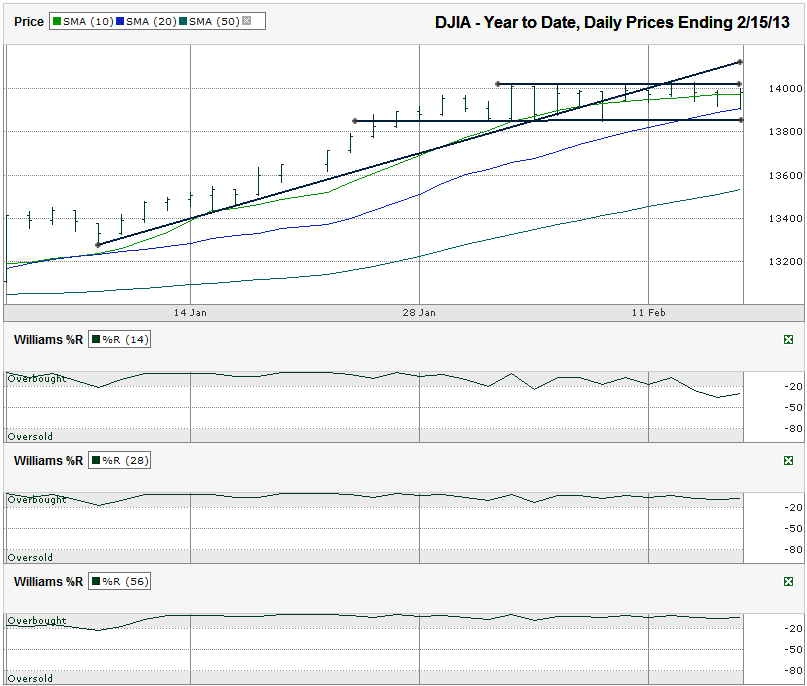
Task: Close the Williams %R (56) panel
Action: tap(788, 581)
